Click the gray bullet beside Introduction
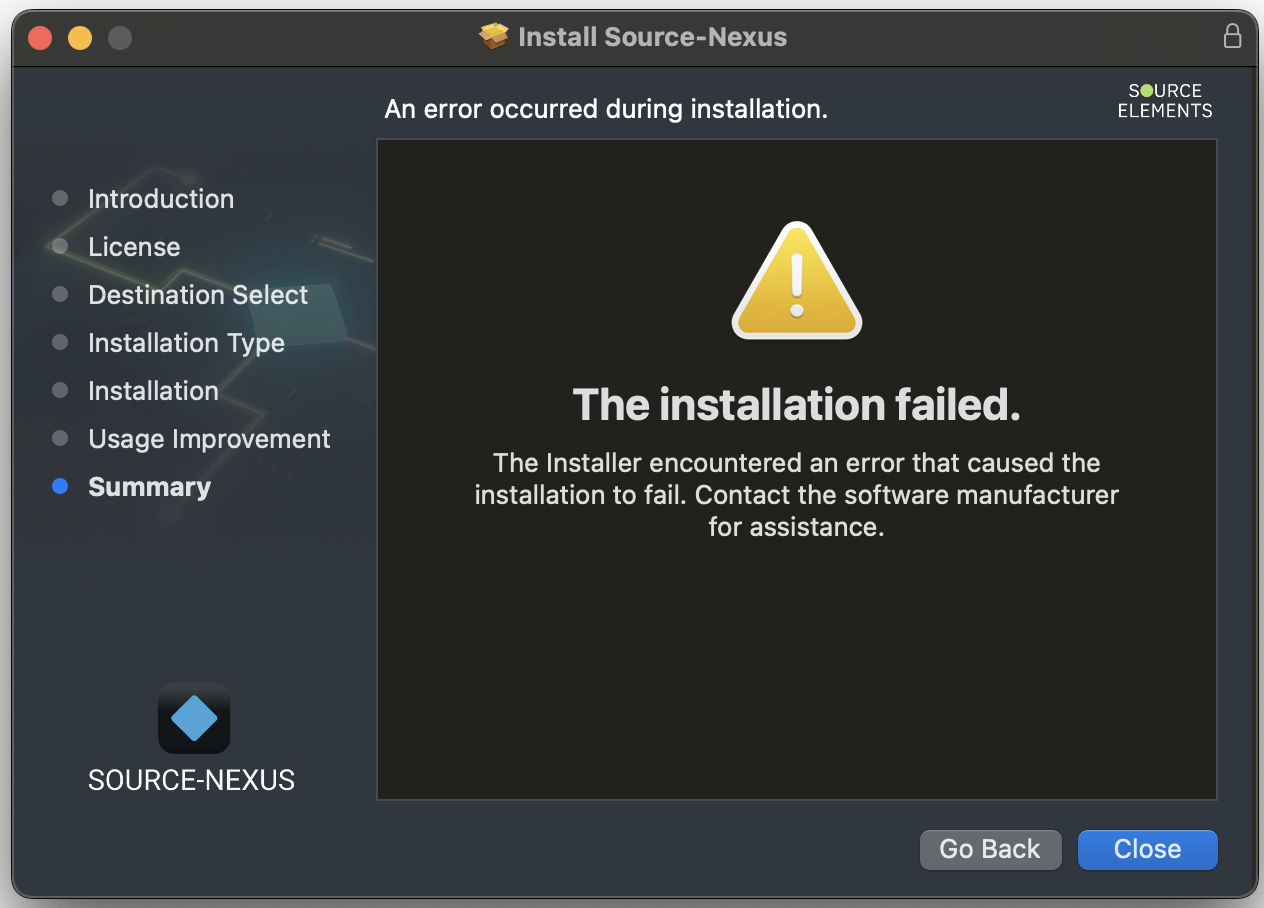The width and height of the screenshot is (1264, 908). [x=60, y=199]
